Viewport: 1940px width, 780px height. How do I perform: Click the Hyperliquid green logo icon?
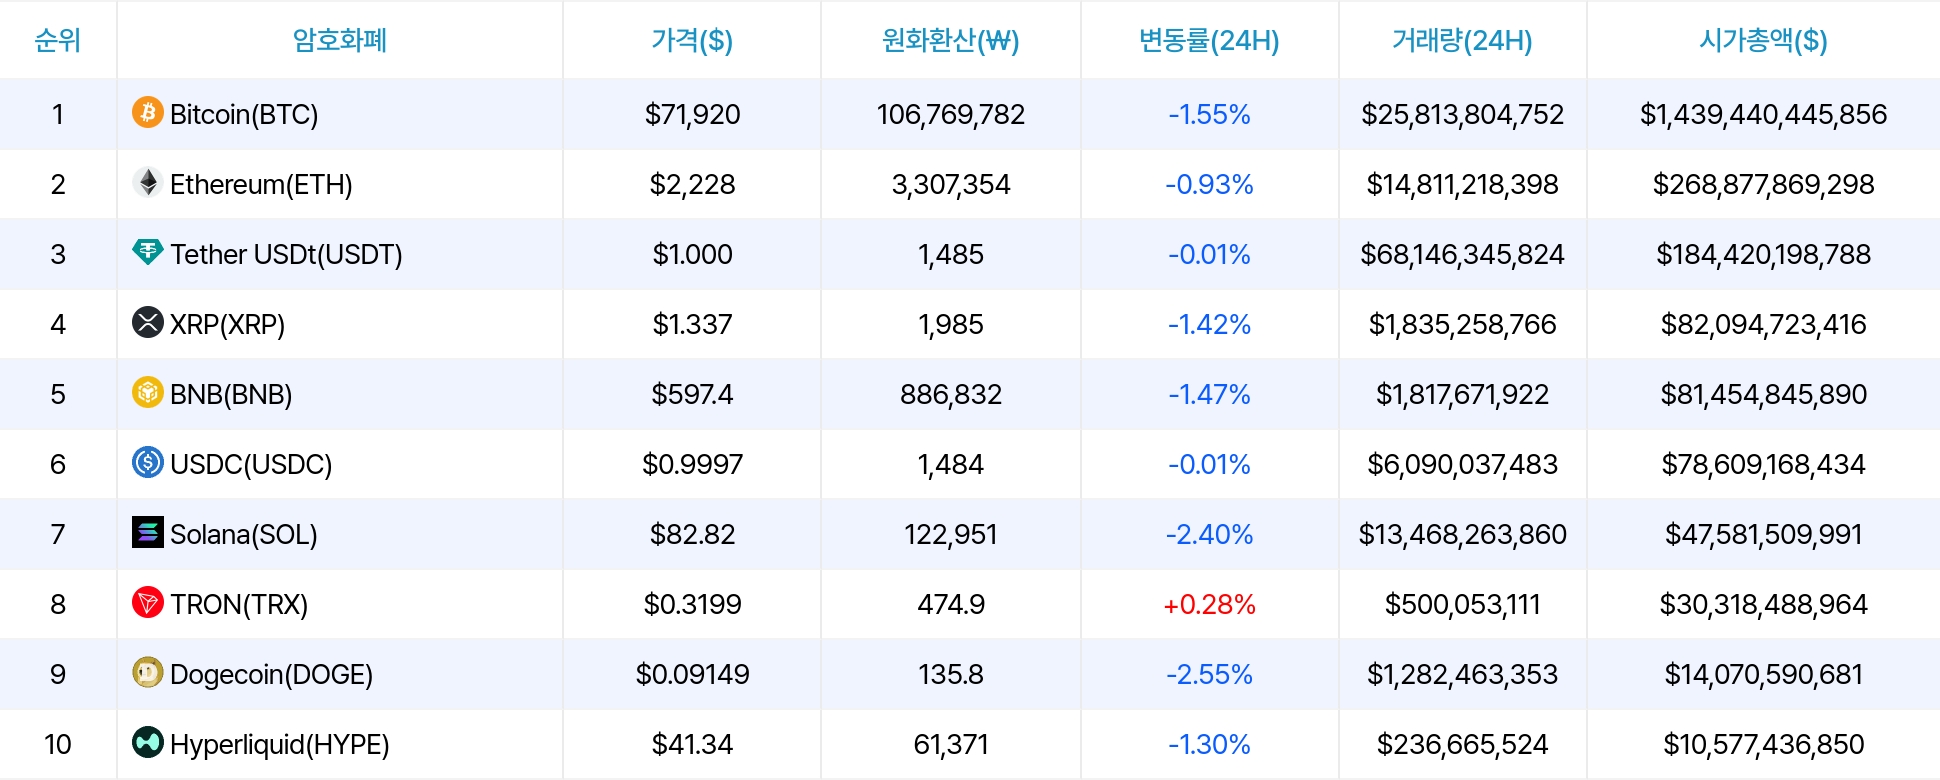[x=148, y=744]
